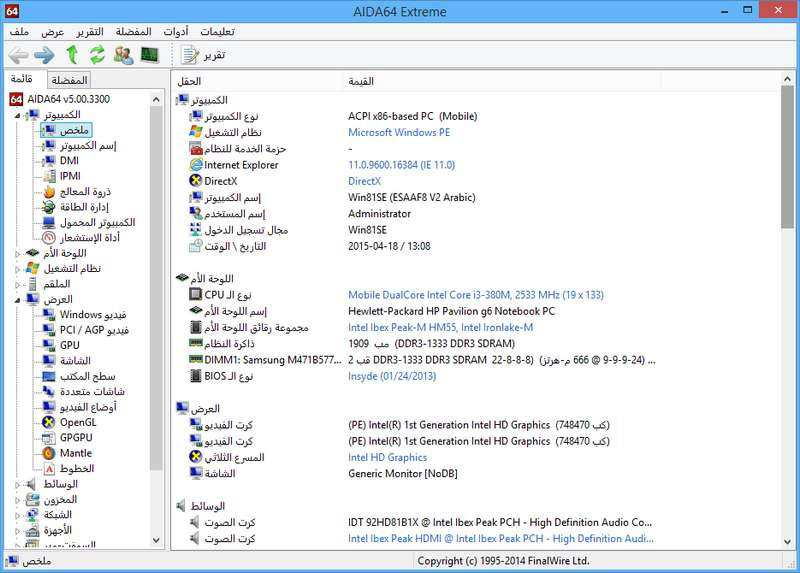Select the IPMI tree item icon

click(x=49, y=176)
